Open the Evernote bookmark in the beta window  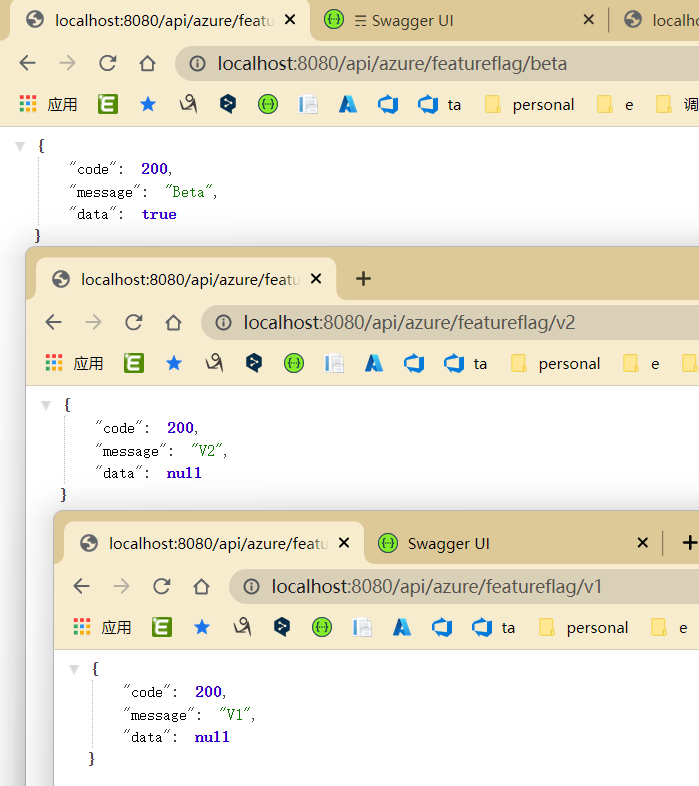click(107, 104)
